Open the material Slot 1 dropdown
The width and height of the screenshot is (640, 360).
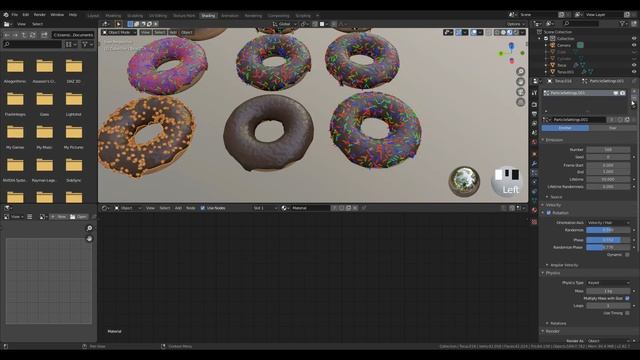click(x=265, y=208)
